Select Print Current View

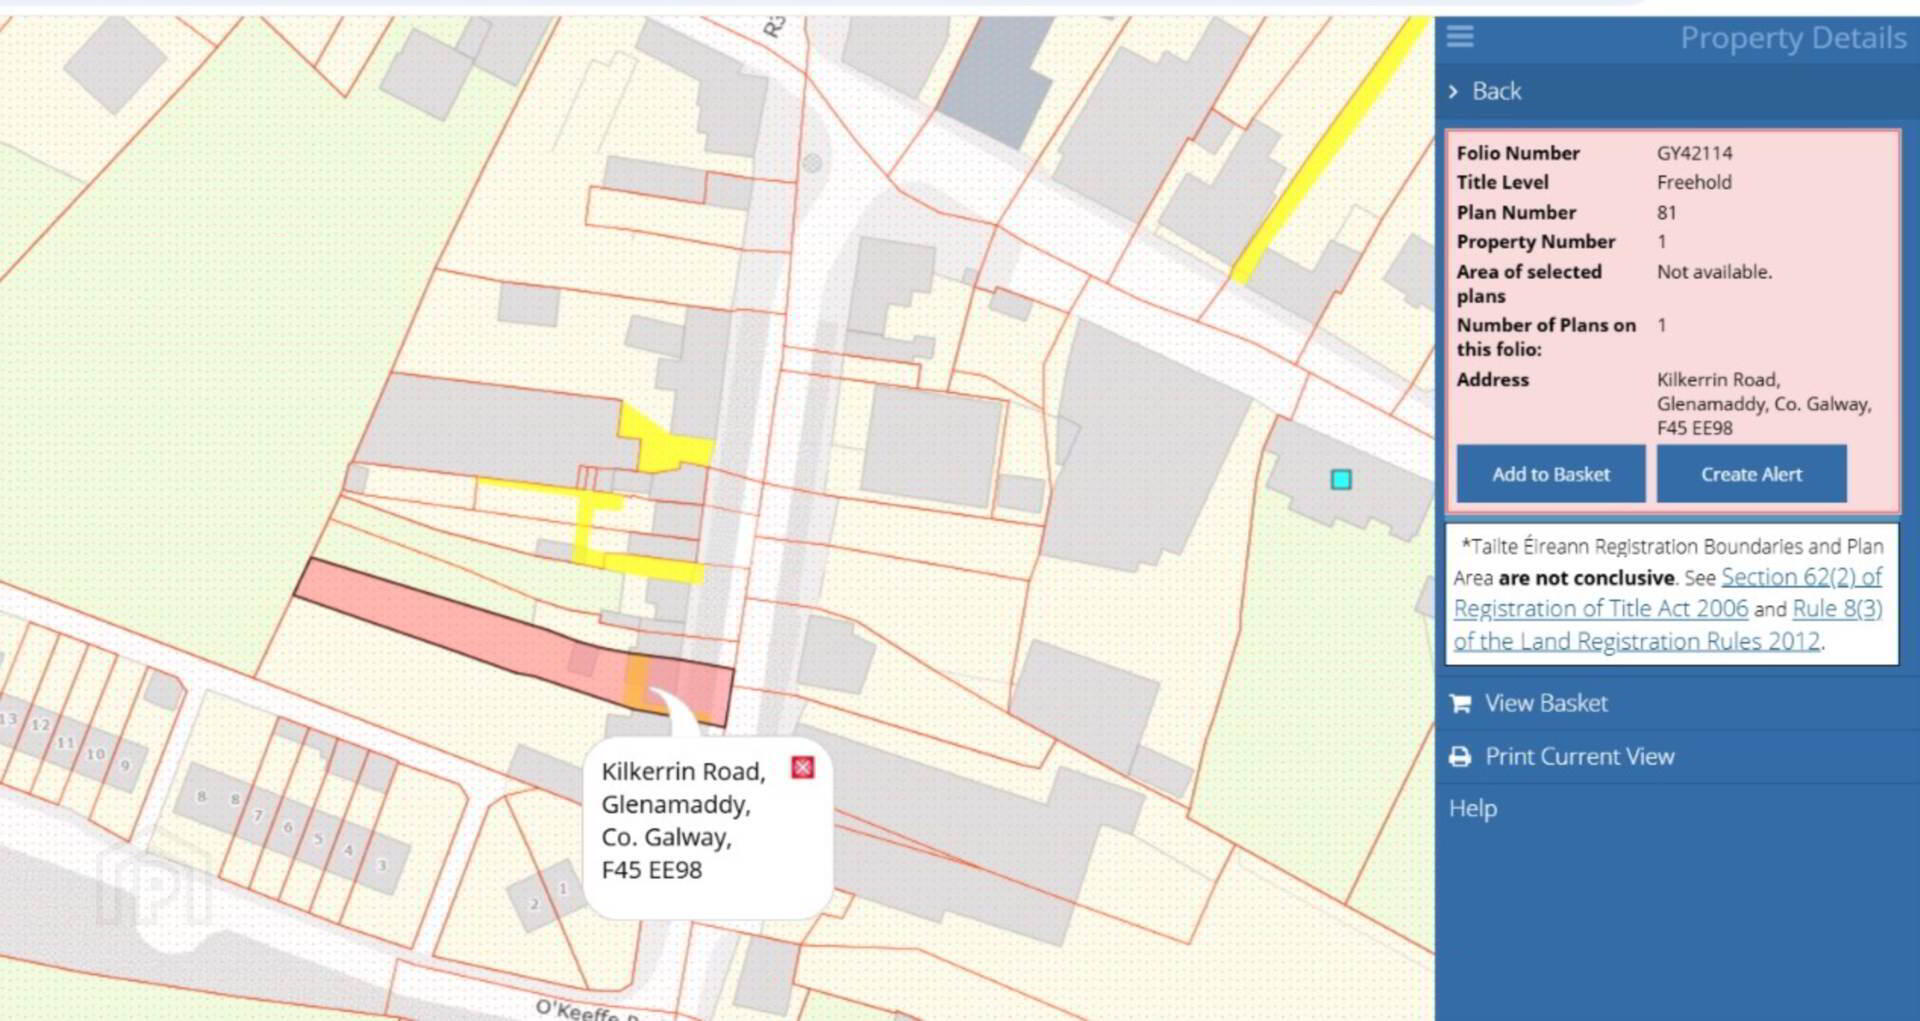(x=1579, y=756)
